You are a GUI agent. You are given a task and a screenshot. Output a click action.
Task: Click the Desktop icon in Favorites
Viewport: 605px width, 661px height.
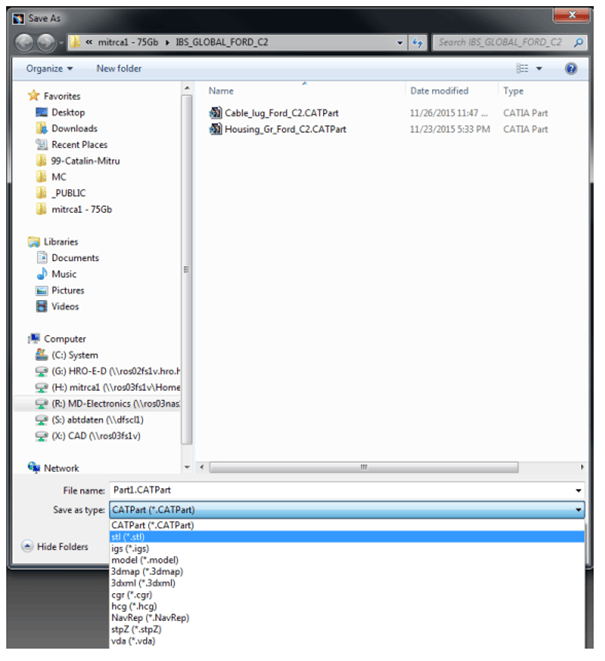click(x=41, y=112)
